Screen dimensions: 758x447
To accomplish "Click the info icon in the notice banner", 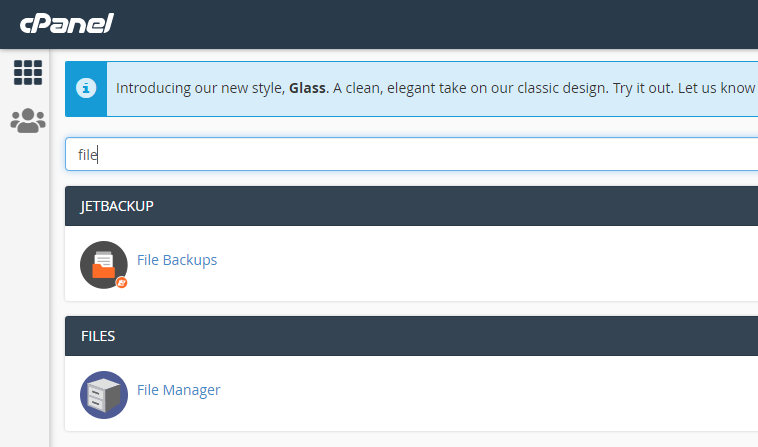I will (x=86, y=88).
